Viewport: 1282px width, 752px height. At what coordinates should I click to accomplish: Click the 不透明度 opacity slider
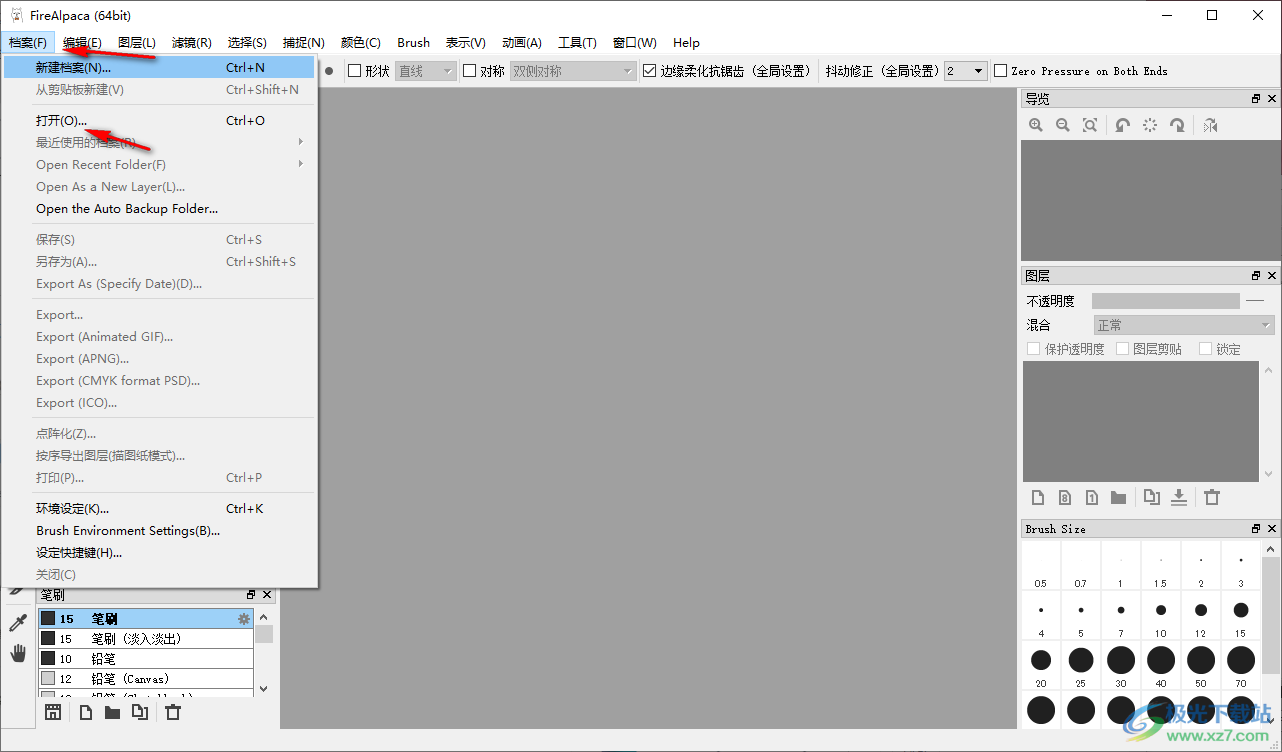1166,301
